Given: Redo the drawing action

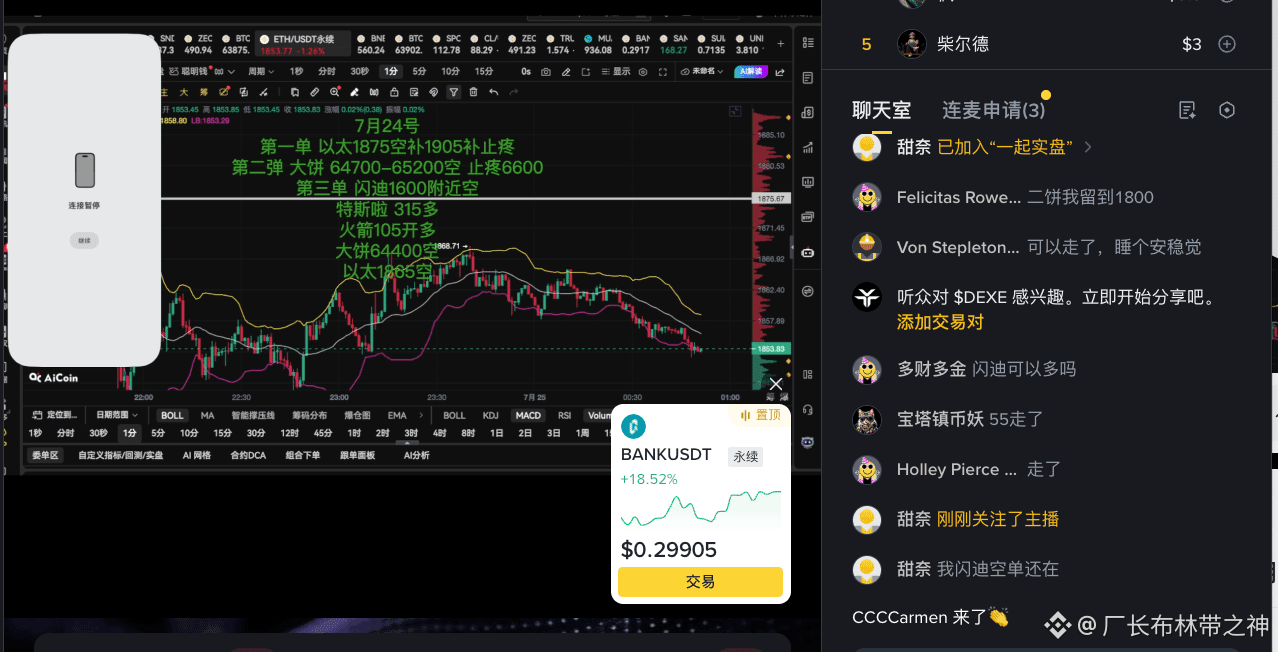Looking at the screenshot, I should [513, 92].
